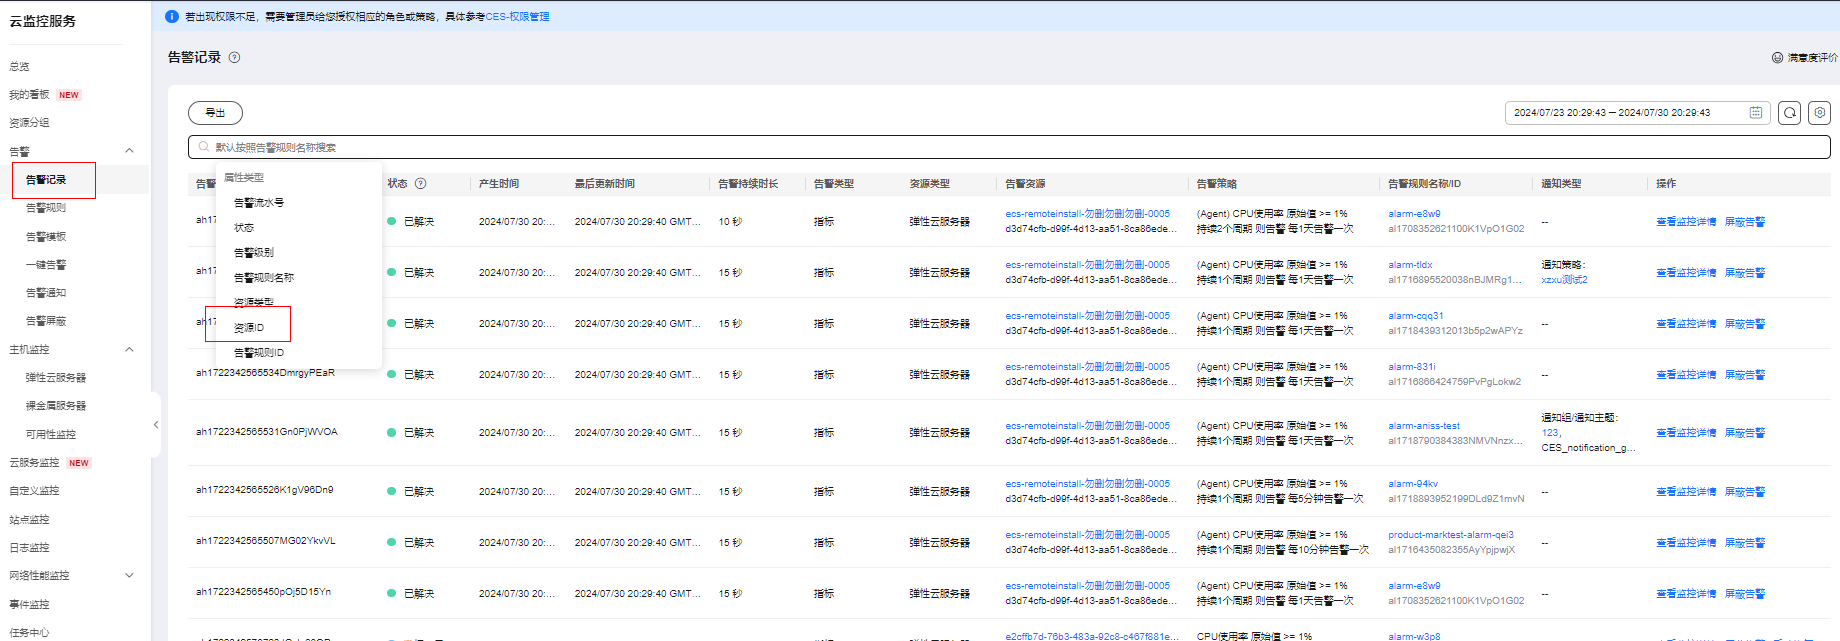Click alarm ID ah1722342565507MG02YkvVL
Image resolution: width=1840 pixels, height=641 pixels.
(266, 541)
